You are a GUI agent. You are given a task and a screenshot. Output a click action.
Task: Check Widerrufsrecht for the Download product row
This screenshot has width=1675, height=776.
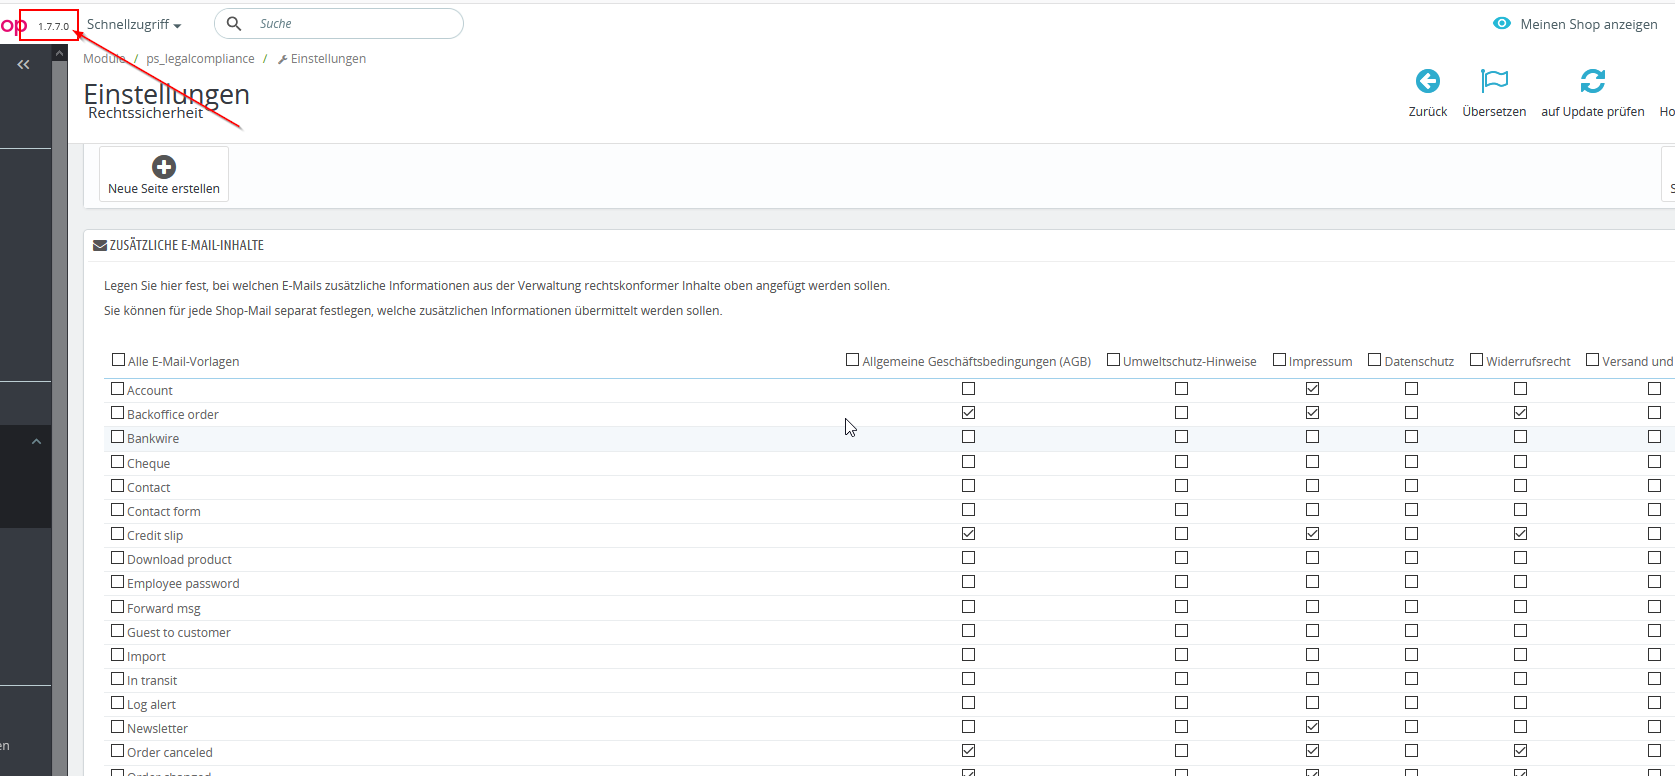[x=1520, y=557]
